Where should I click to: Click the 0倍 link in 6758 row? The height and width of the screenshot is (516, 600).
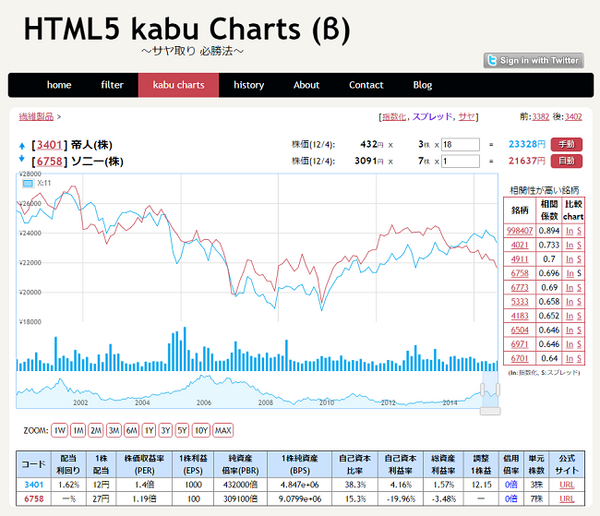[x=511, y=499]
